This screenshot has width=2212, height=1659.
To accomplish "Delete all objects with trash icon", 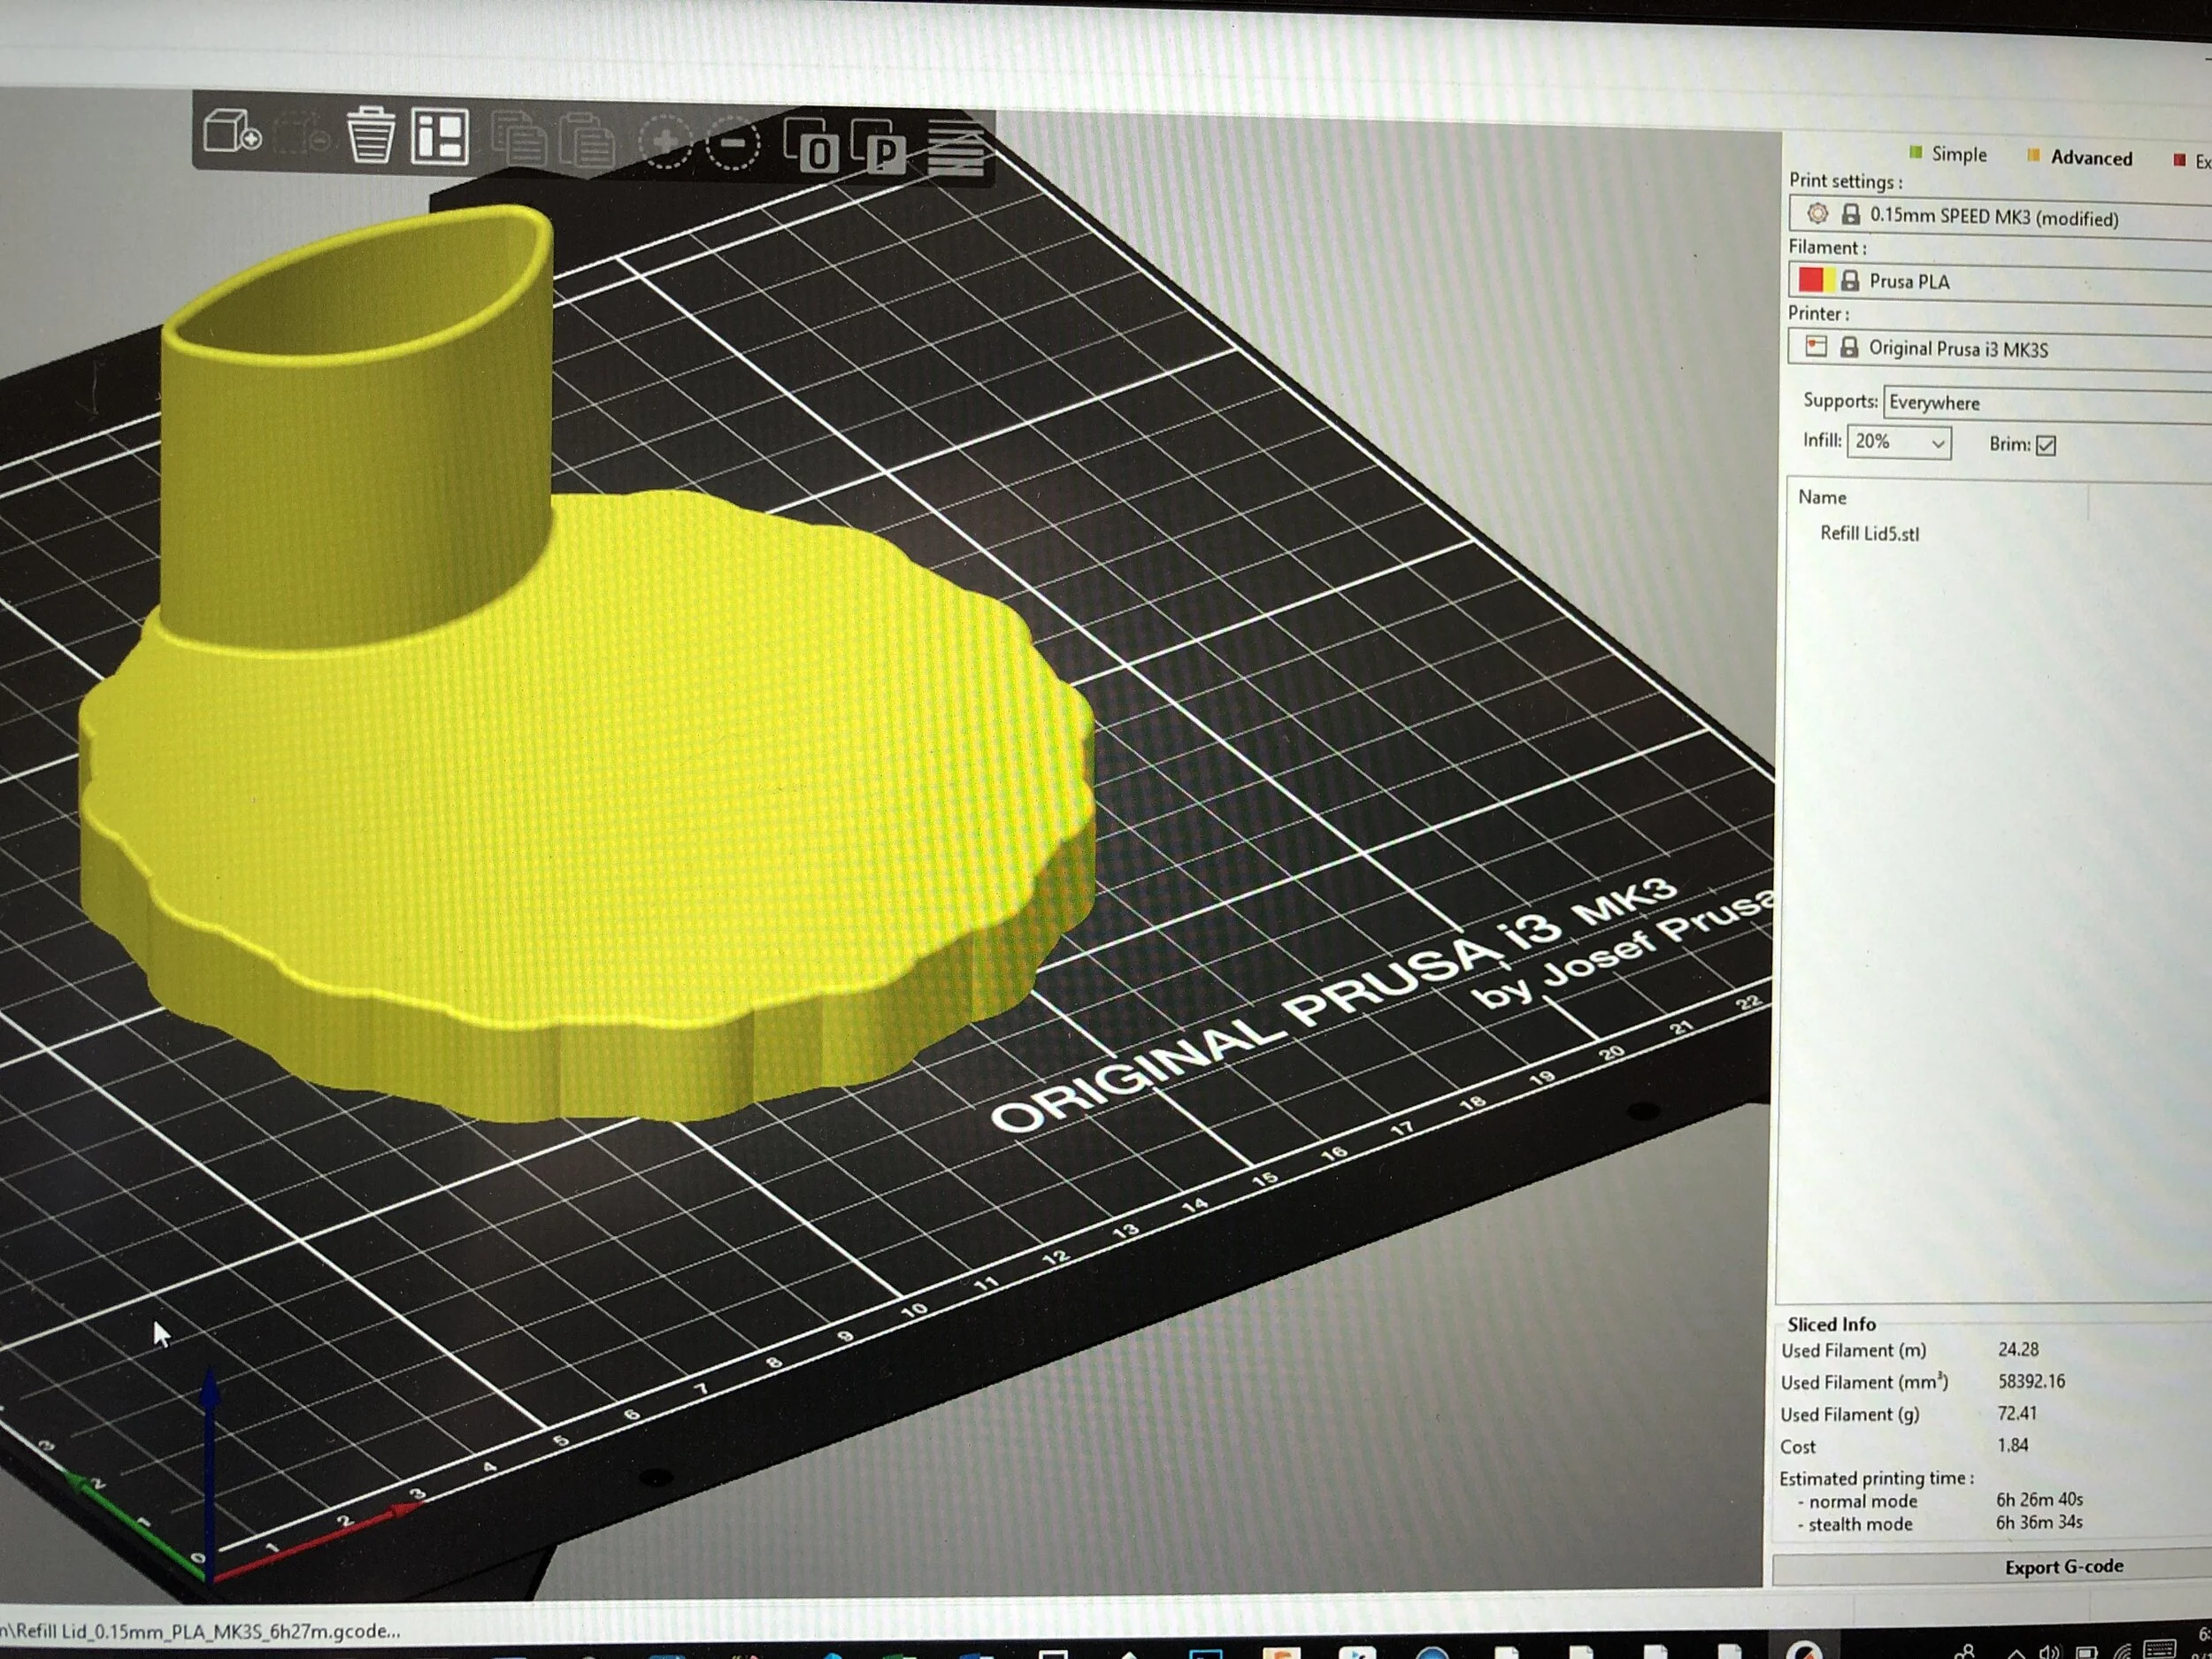I will click(x=370, y=135).
